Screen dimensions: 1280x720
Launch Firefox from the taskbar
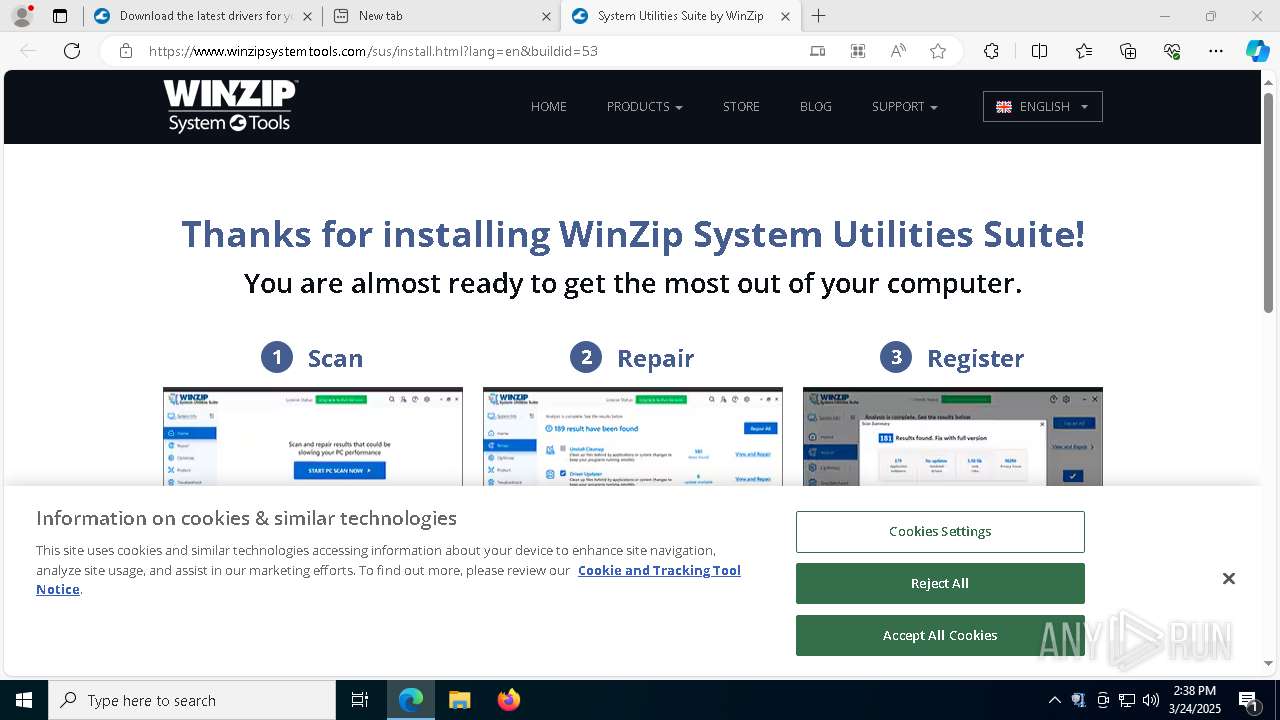click(508, 700)
